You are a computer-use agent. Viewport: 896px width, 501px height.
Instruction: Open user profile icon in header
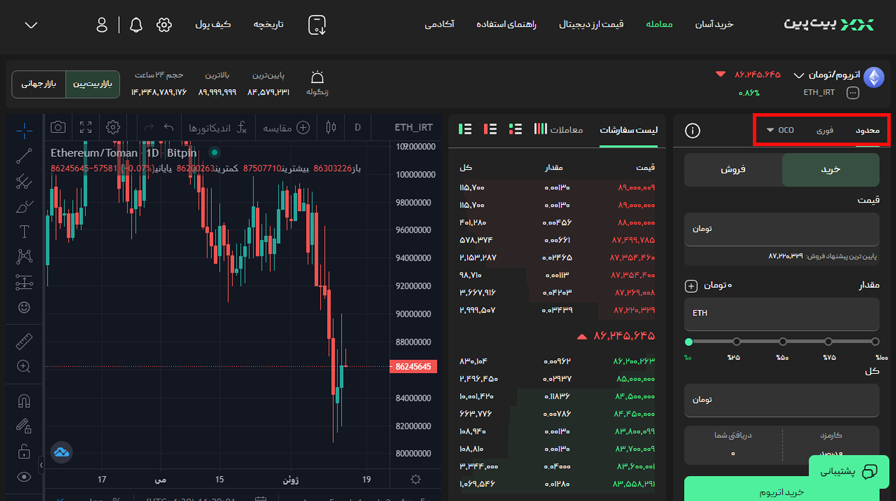point(102,25)
